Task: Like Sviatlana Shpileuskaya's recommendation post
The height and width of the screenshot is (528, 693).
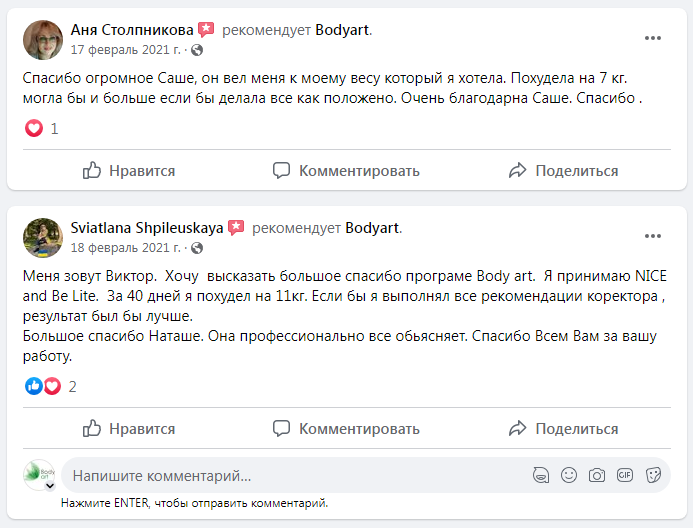Action: click(x=129, y=429)
